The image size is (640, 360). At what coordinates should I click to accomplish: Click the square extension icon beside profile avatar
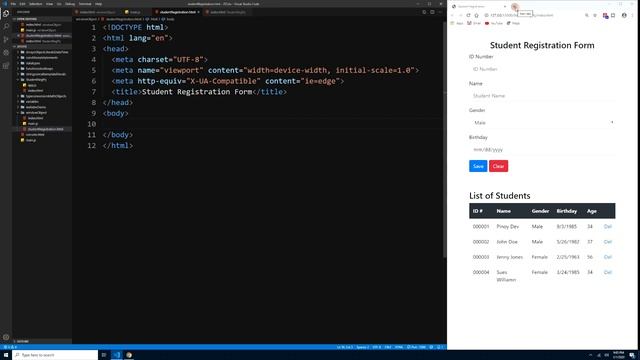point(613,16)
